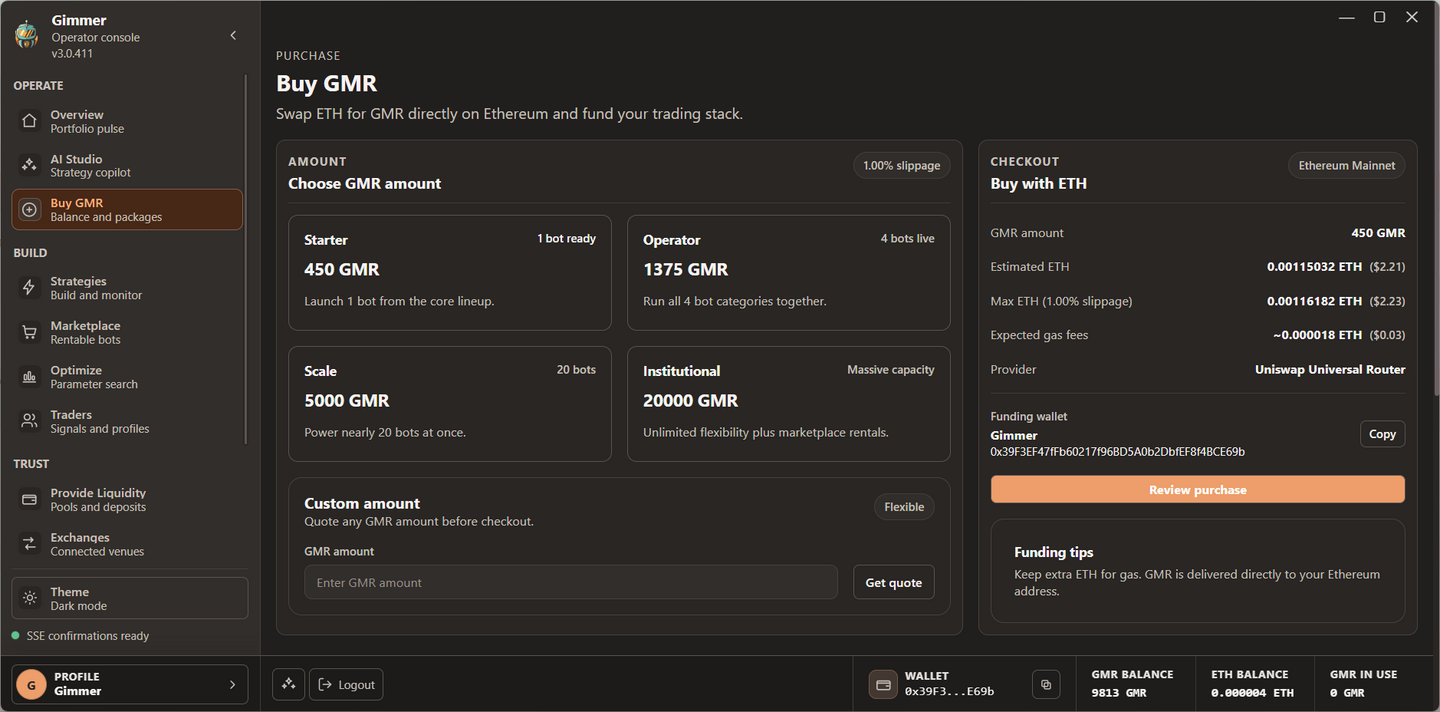Screen dimensions: 1440x712
Task: Click the Gimmer app logo
Action: tap(27, 35)
